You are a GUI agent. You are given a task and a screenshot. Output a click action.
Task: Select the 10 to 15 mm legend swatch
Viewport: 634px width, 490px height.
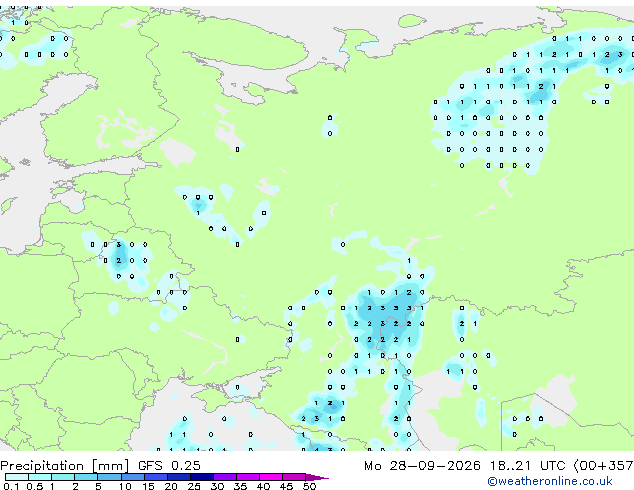132,477
